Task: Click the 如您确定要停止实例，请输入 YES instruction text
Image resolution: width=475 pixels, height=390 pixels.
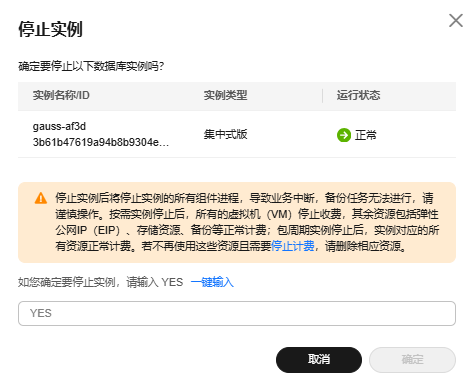Action: [100, 282]
